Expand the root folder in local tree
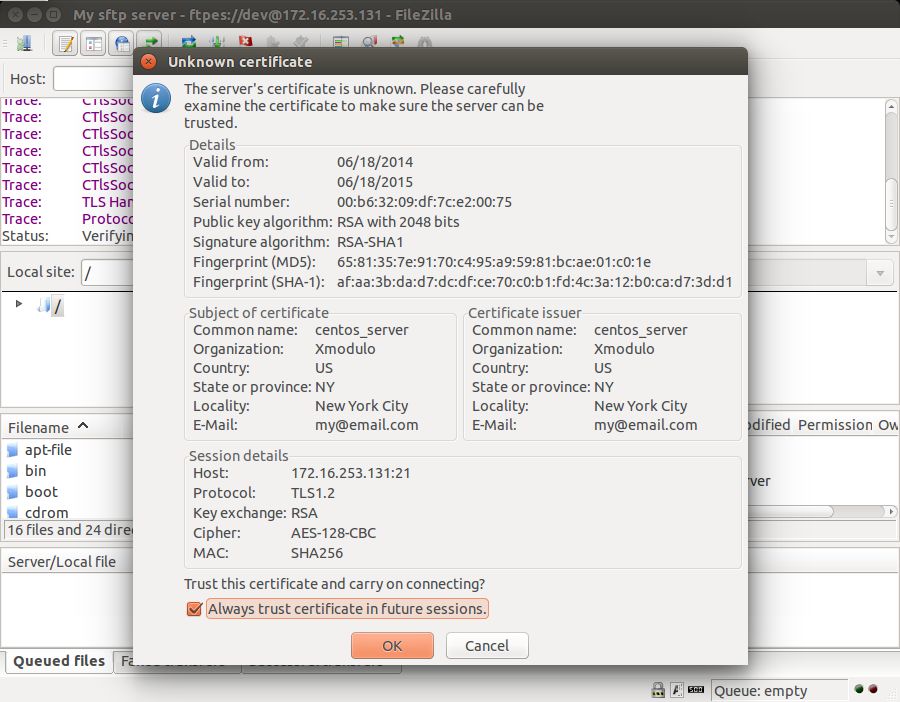The image size is (900, 702). tap(19, 304)
